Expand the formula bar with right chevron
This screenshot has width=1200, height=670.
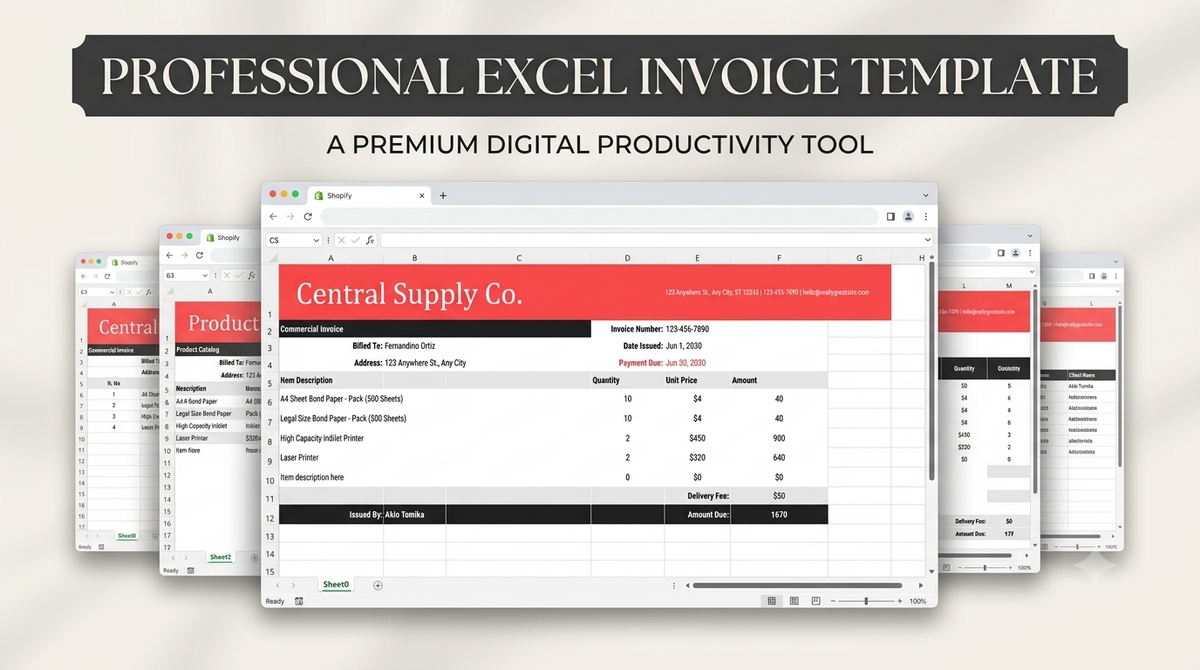[926, 240]
